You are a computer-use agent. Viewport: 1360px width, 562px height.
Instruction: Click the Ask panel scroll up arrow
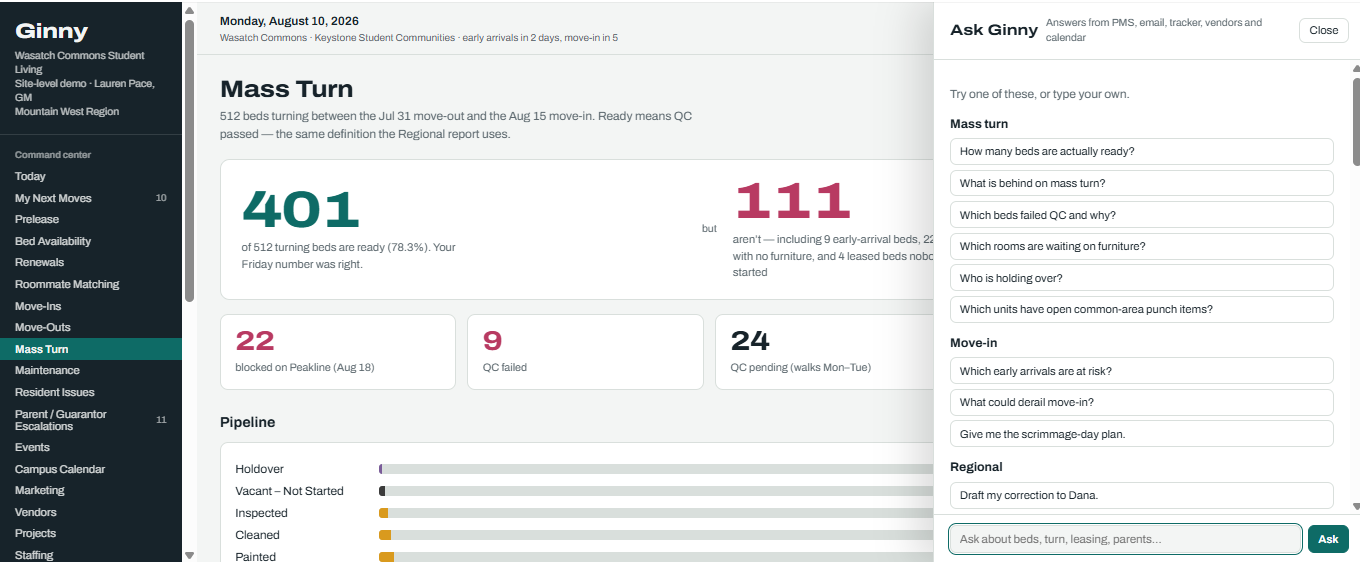tap(1355, 68)
